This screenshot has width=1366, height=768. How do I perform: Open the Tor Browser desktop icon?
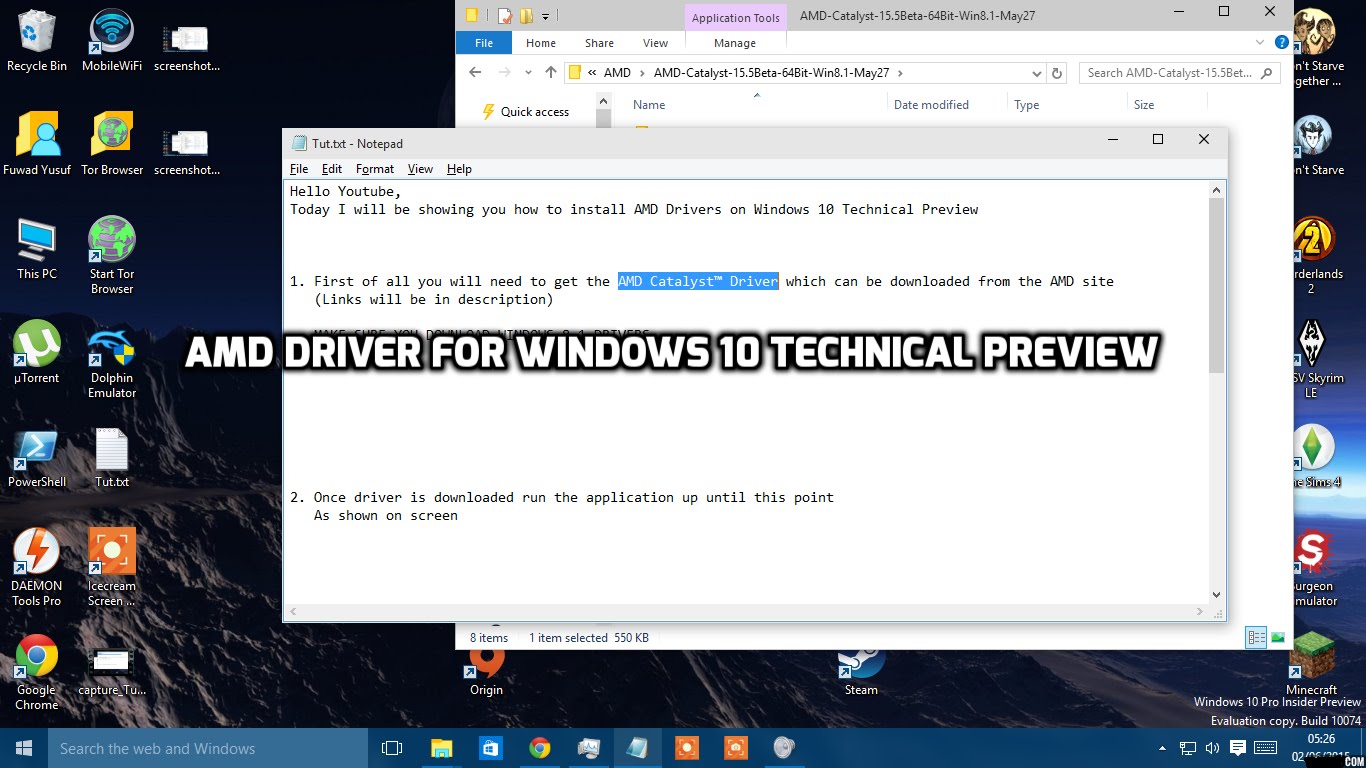tap(112, 144)
